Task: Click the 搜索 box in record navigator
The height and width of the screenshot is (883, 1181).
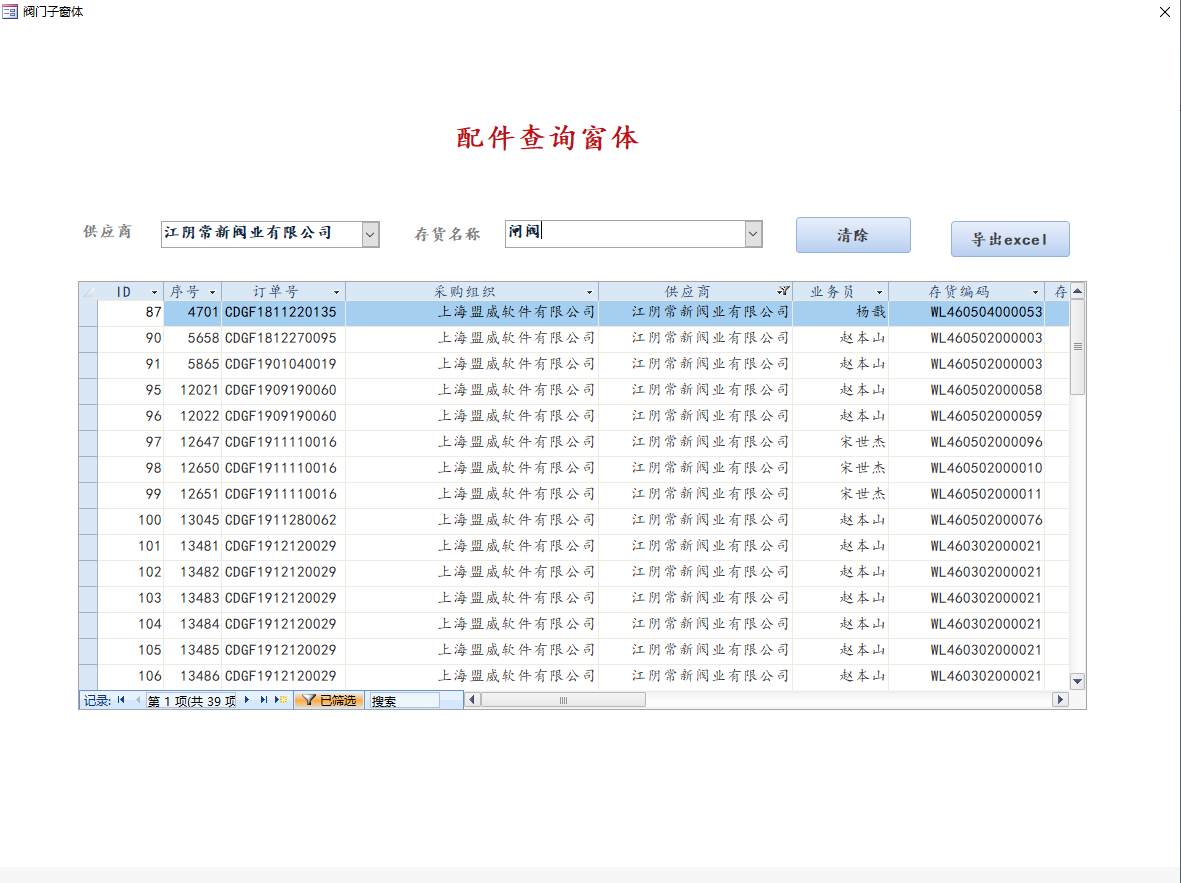Action: (404, 701)
